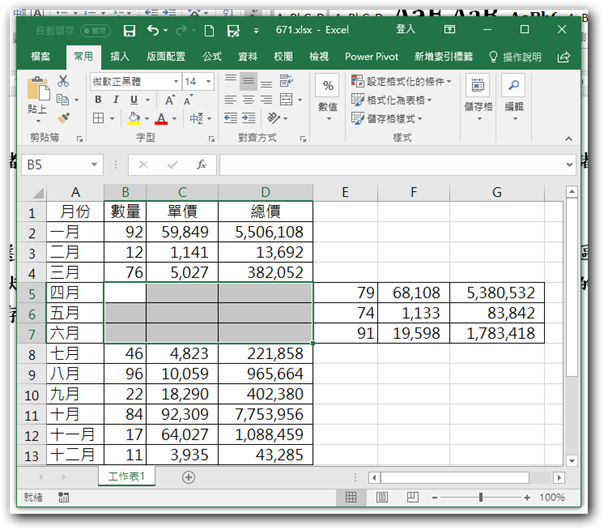Open the 數值 number format group
This screenshot has height=530, width=604.
coord(328,98)
